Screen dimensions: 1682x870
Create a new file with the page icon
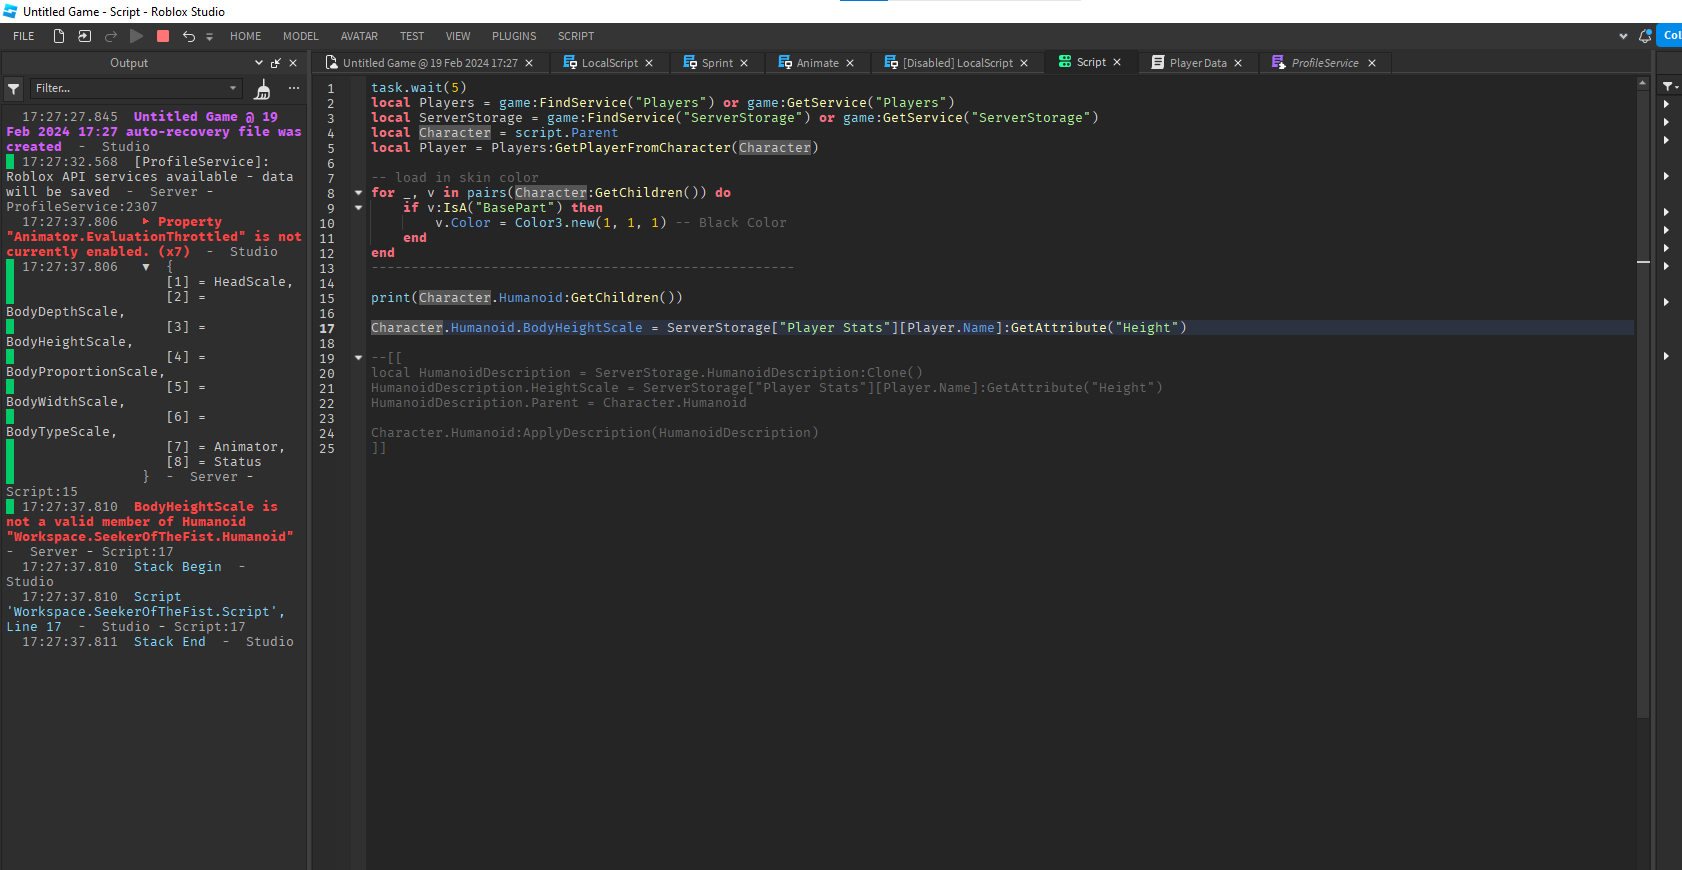[58, 36]
